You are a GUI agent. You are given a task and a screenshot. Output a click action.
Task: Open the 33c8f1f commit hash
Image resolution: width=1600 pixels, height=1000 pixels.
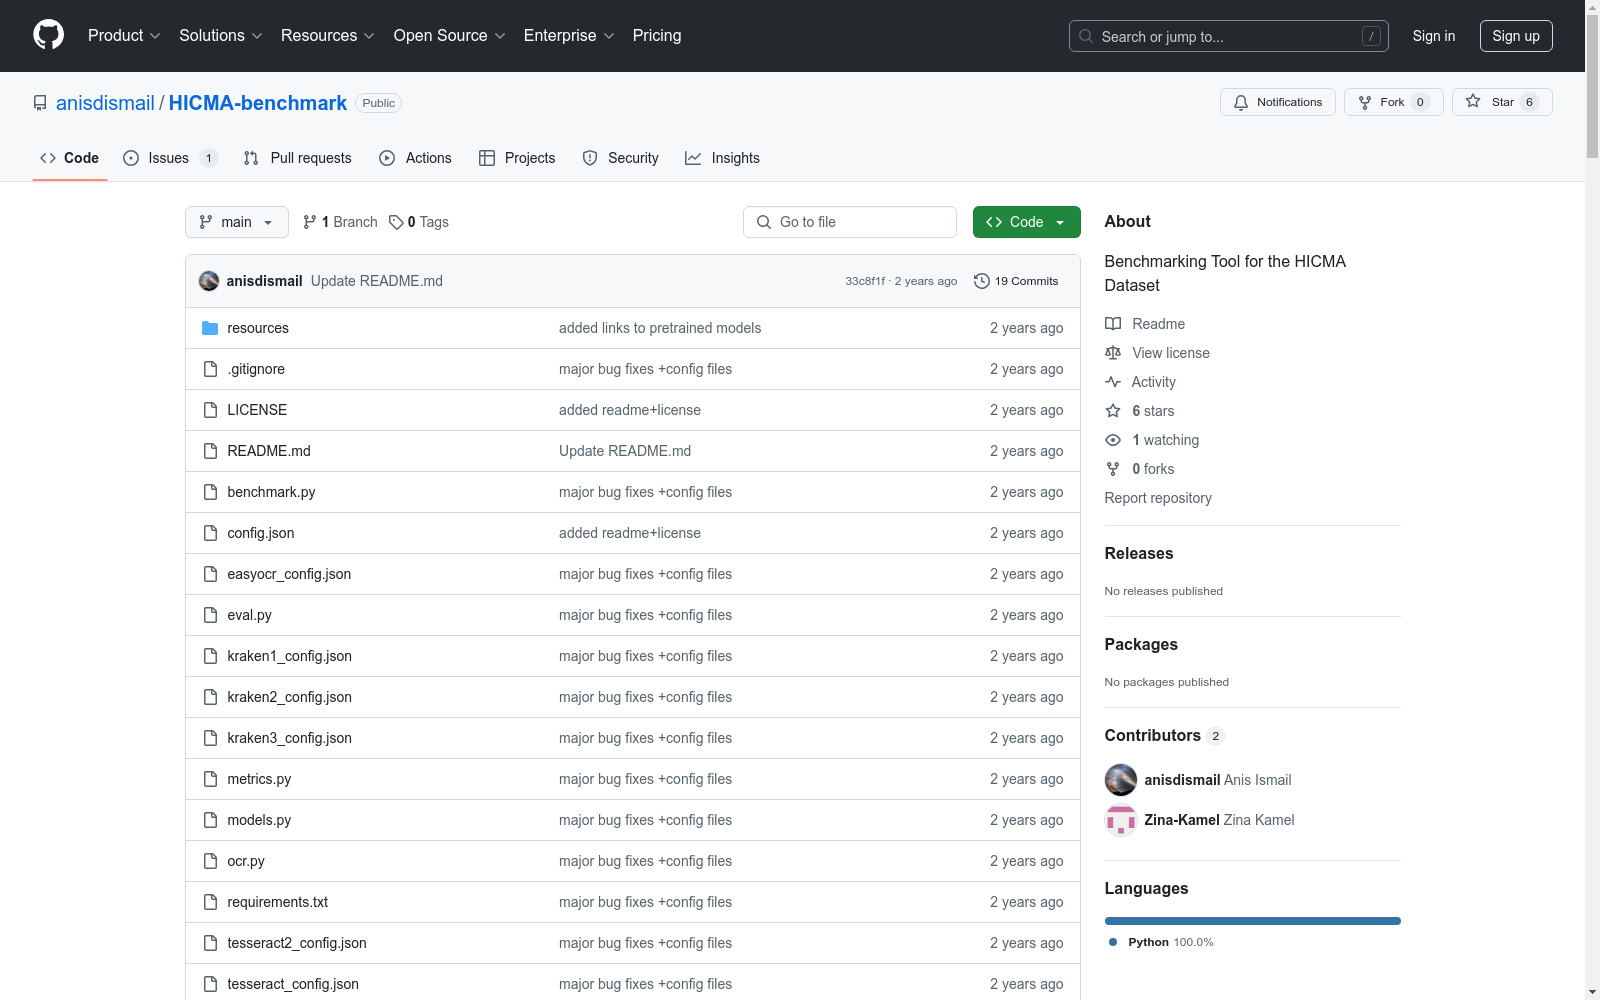tap(865, 281)
